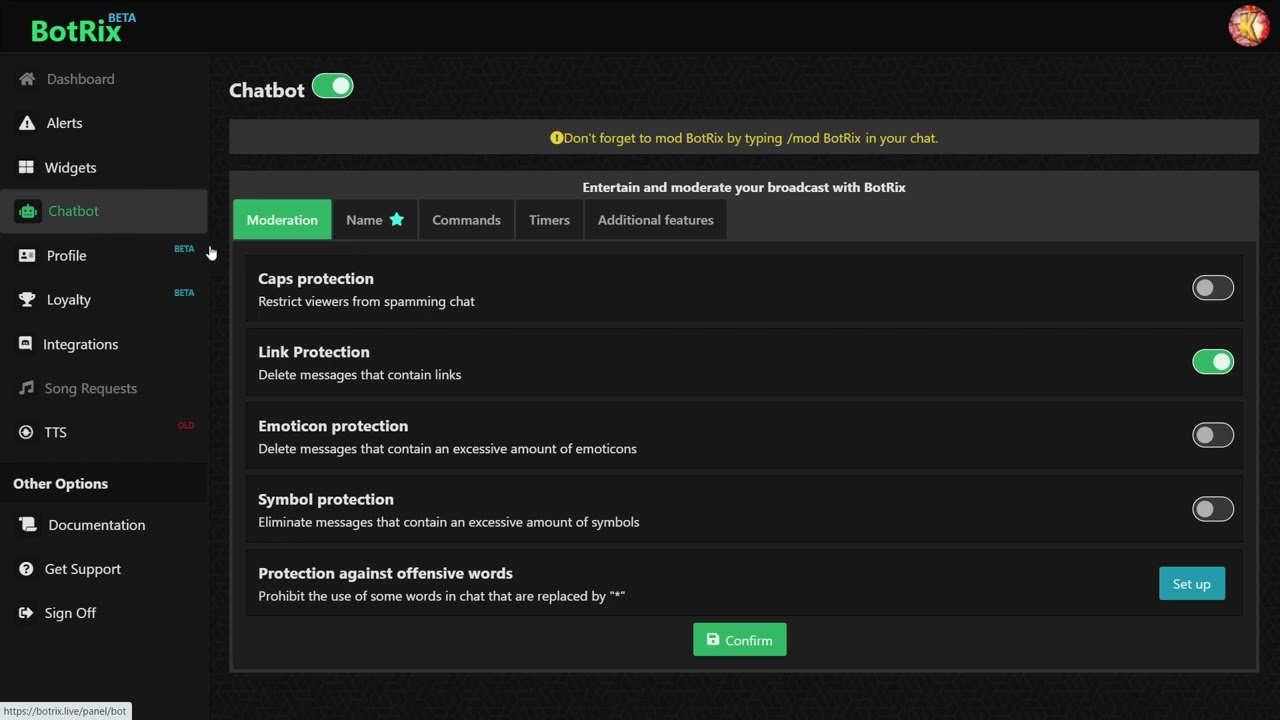Enable Caps protection toggle
Screen dimensions: 1280x720
[x=1213, y=288]
